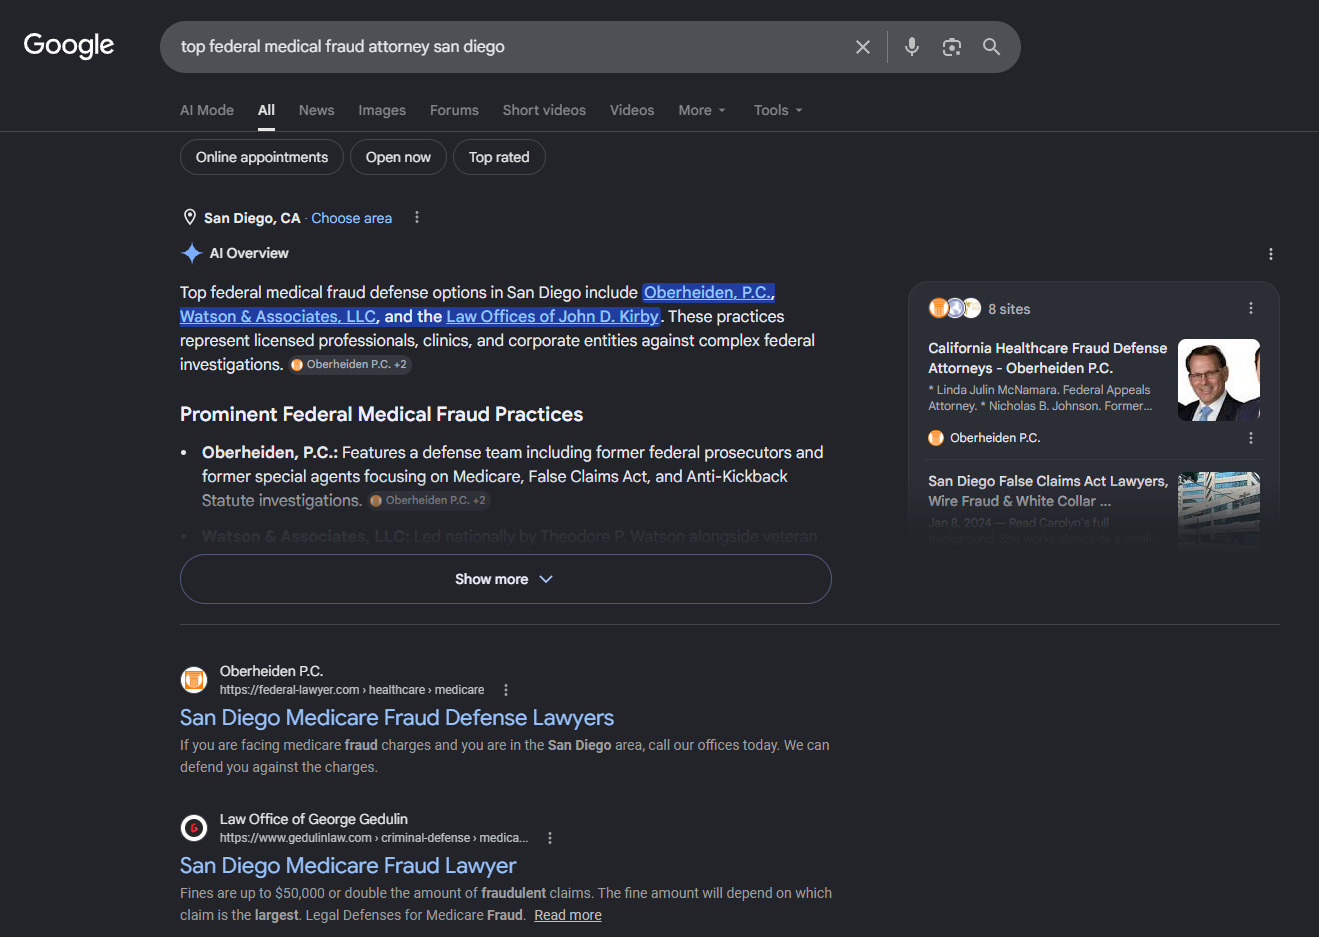The height and width of the screenshot is (937, 1319).
Task: Click the Choose area link
Action: coord(351,218)
